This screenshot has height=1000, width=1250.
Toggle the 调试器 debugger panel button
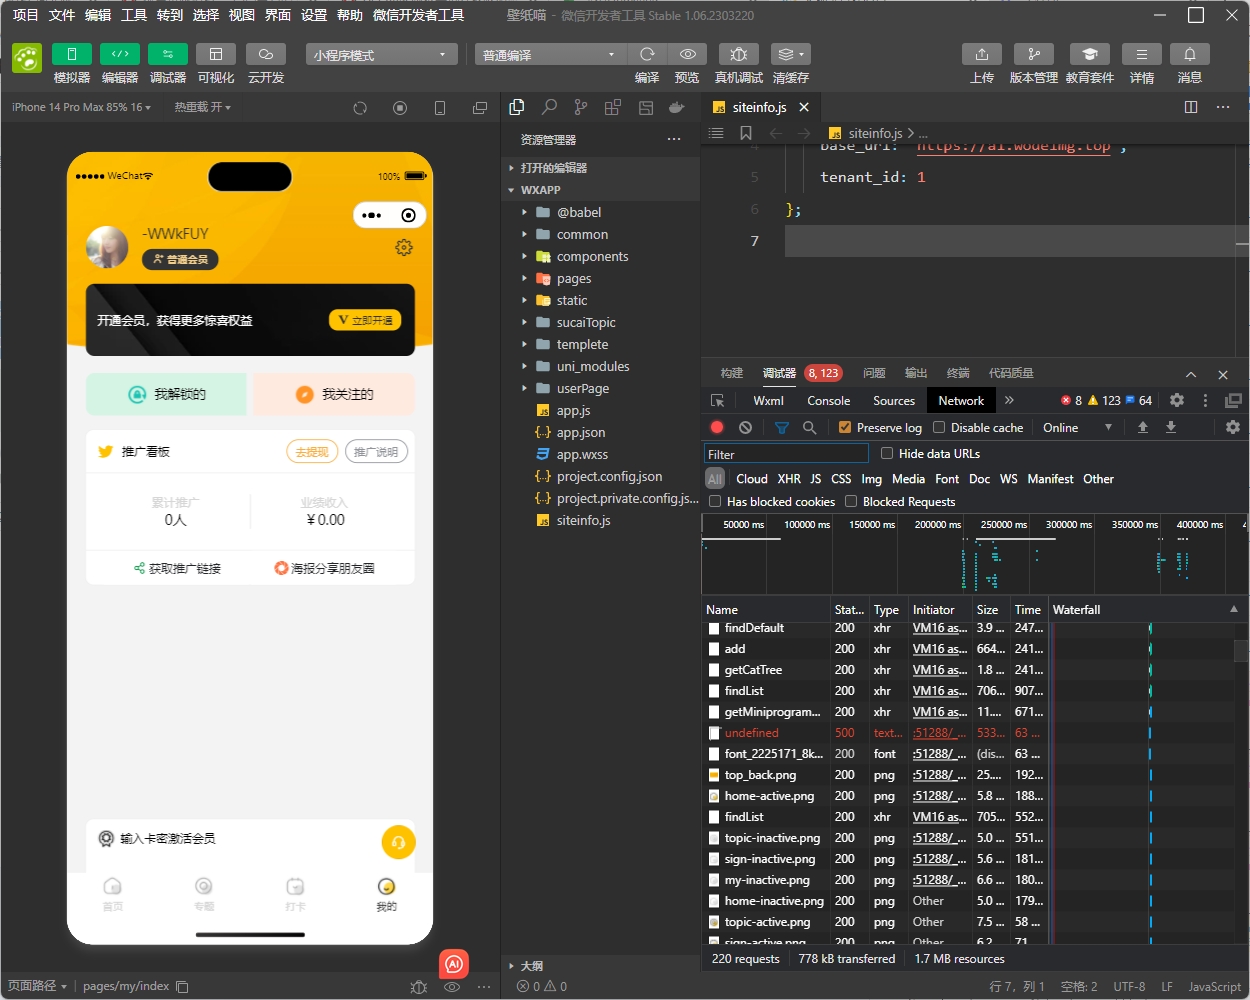click(168, 54)
